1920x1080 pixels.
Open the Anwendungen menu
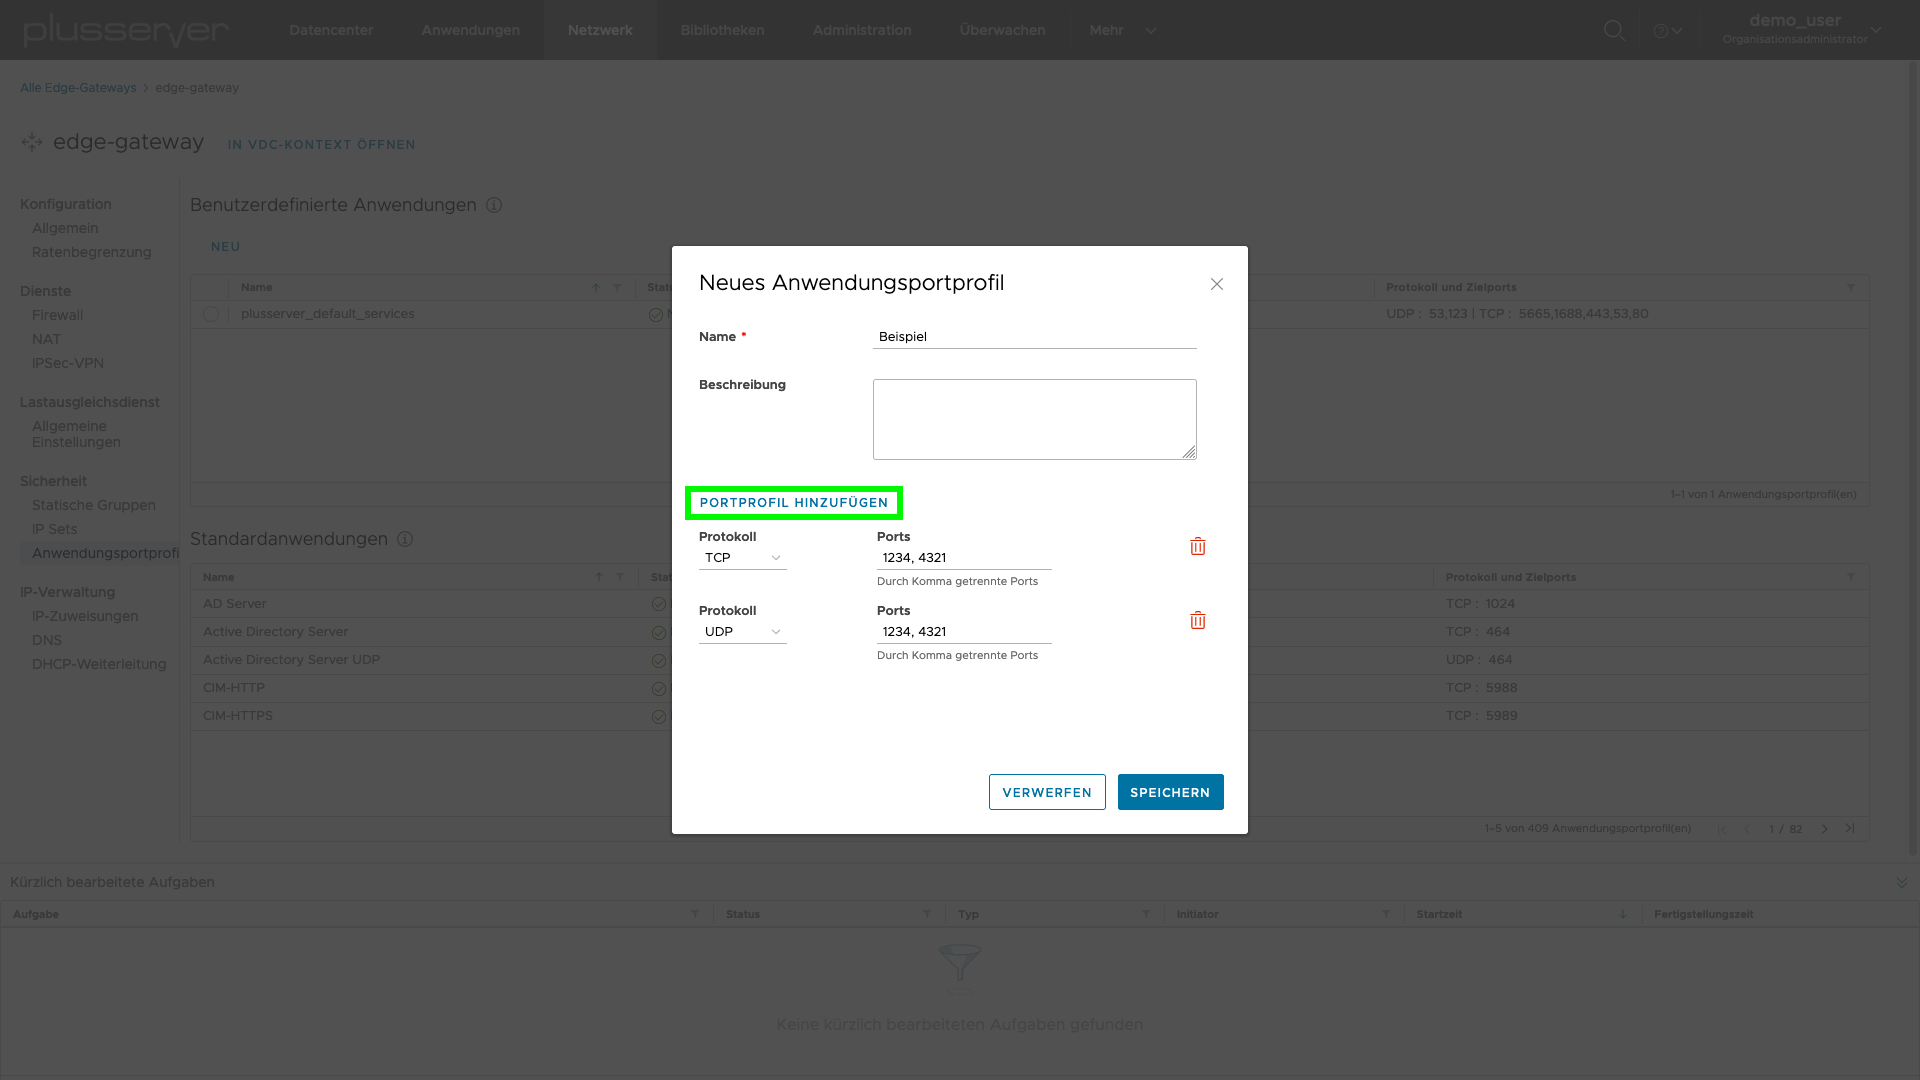click(x=470, y=30)
